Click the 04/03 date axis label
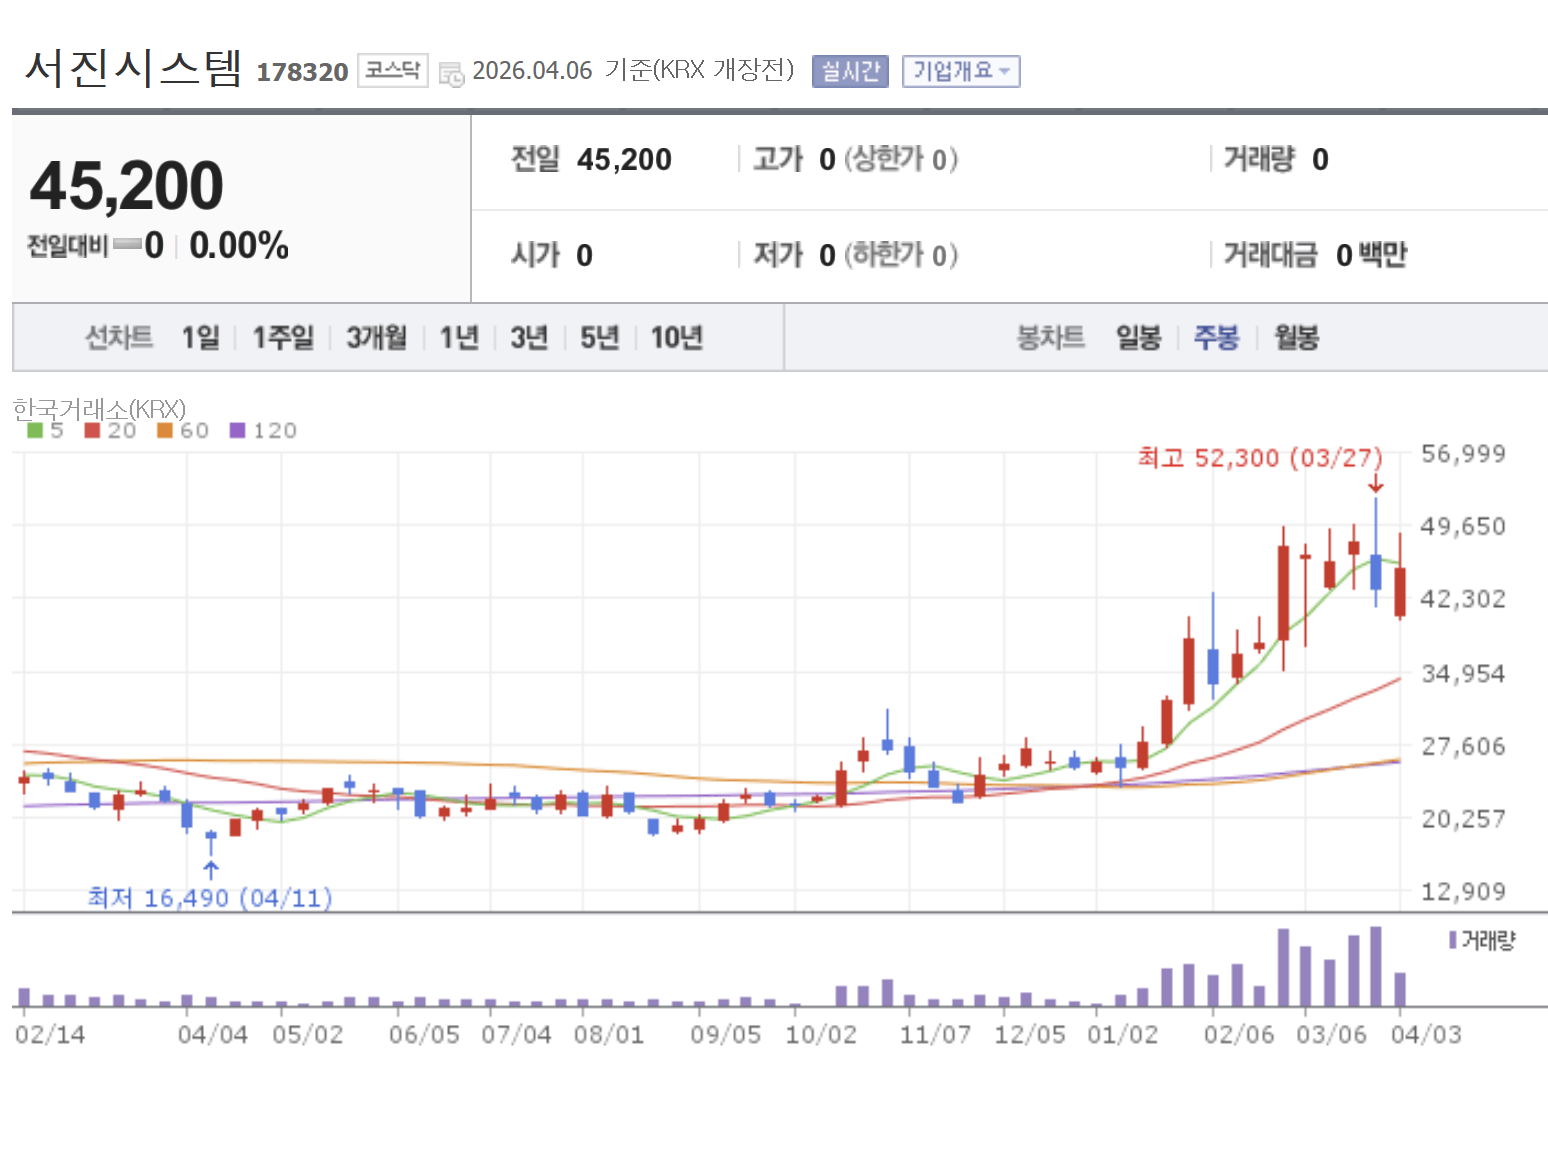This screenshot has width=1548, height=1172. (1426, 1034)
